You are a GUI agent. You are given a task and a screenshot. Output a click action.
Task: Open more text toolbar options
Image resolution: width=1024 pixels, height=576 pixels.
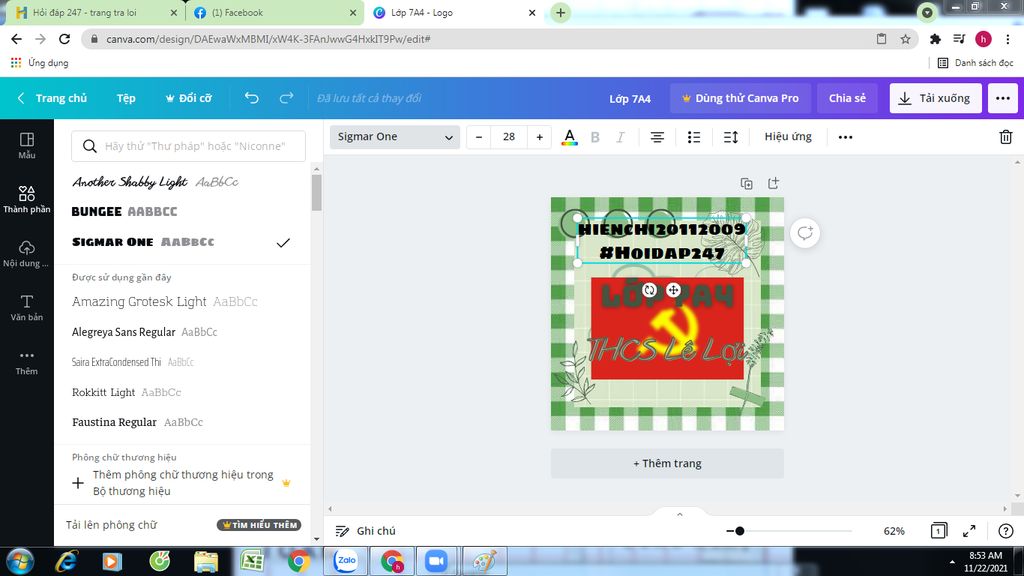[845, 137]
